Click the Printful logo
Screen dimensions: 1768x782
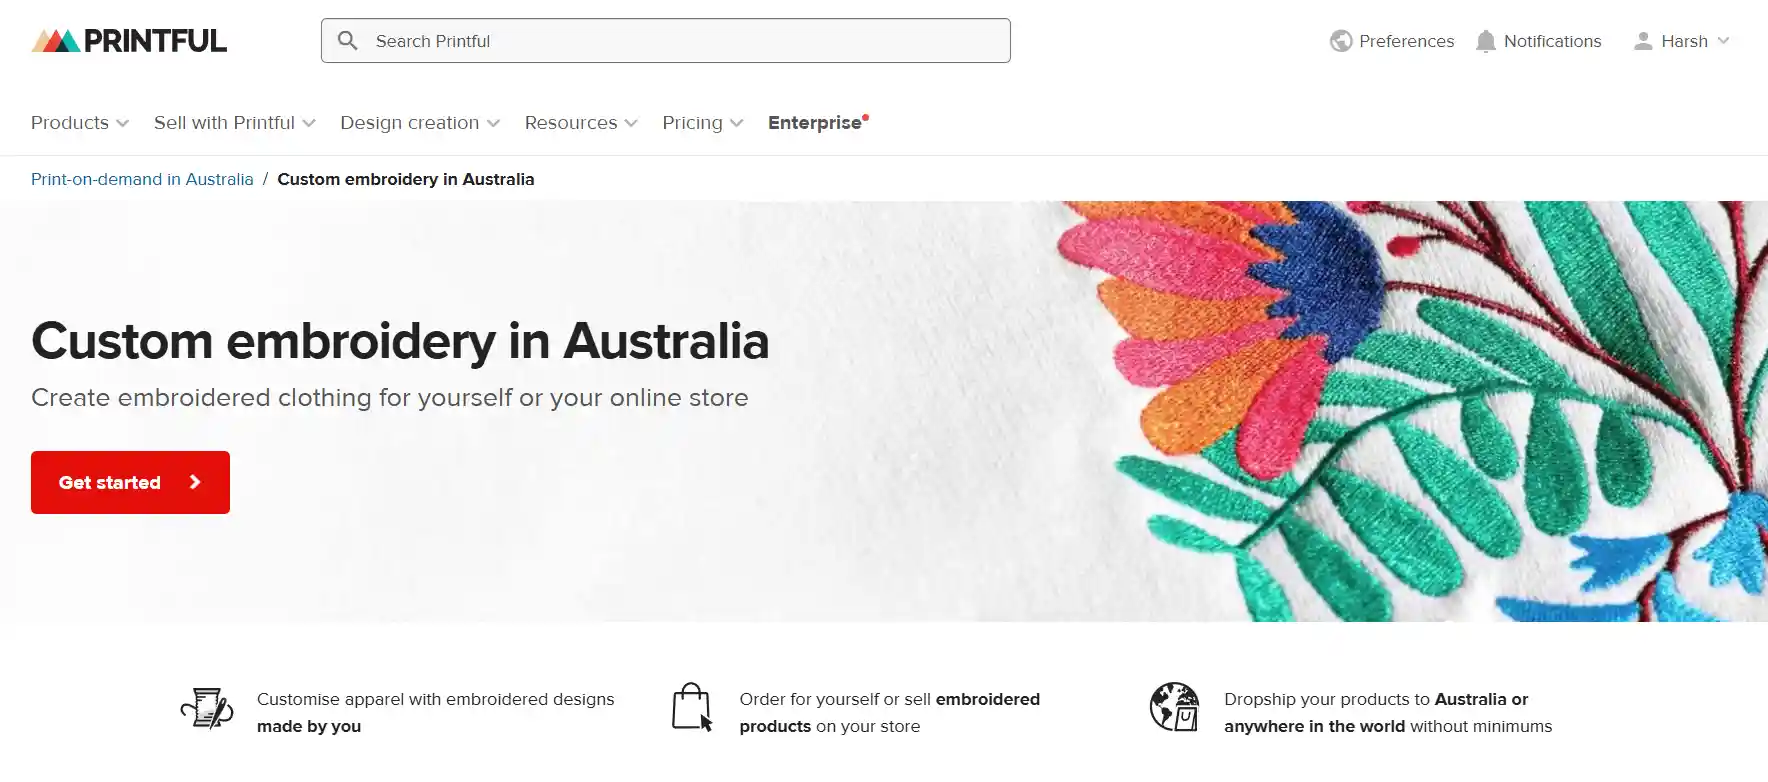[x=129, y=41]
